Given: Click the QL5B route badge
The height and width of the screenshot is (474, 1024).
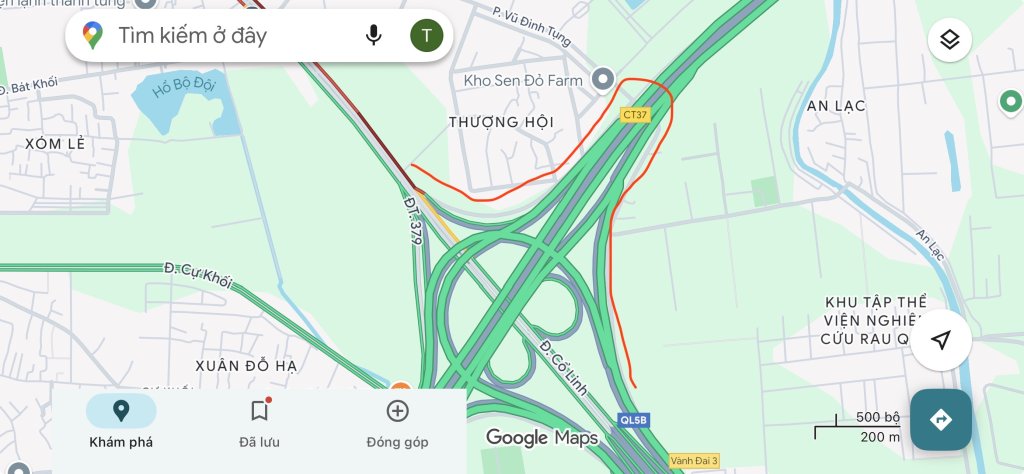Looking at the screenshot, I should tap(633, 420).
